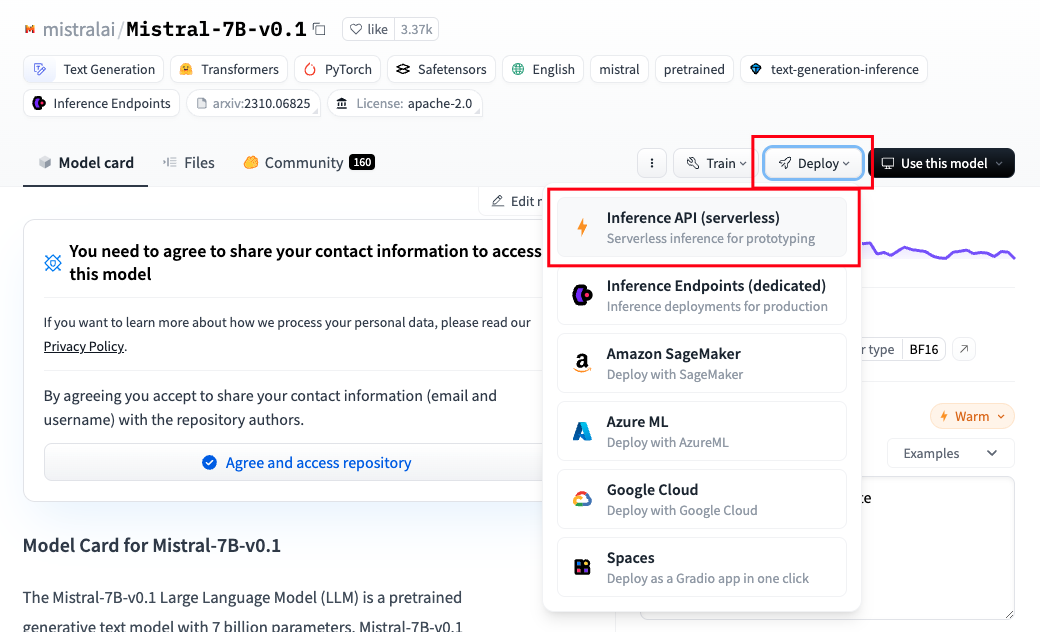This screenshot has height=632, width=1040.
Task: Like the model with the heart button
Action: click(x=369, y=29)
